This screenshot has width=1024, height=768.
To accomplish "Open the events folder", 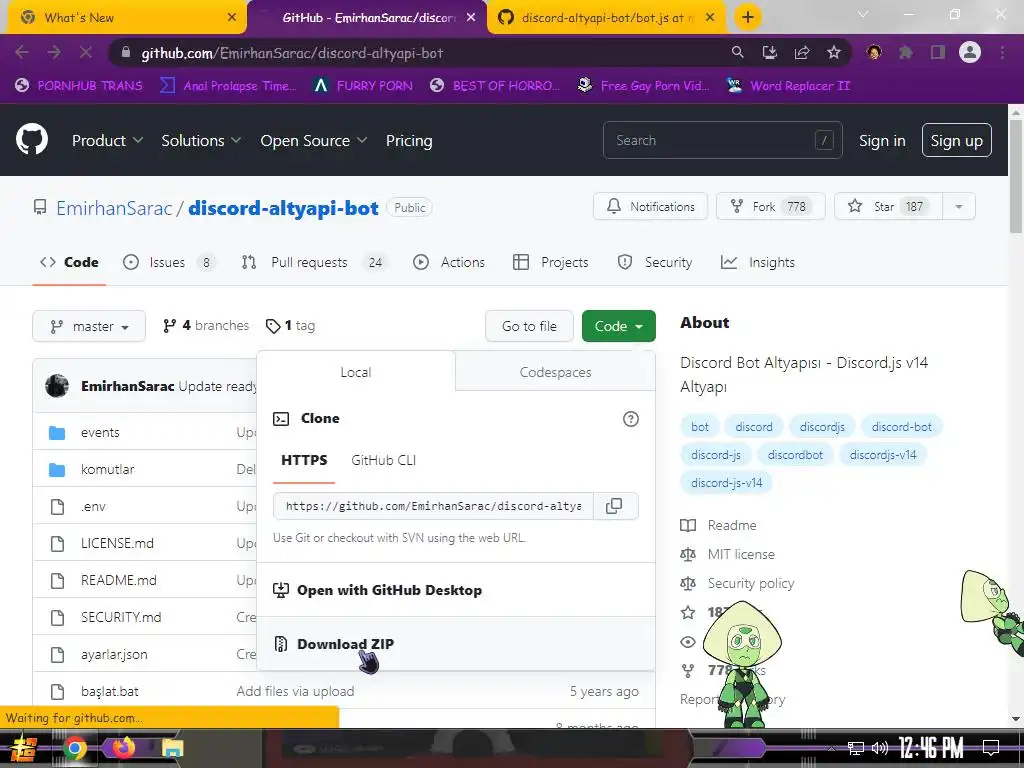I will 100,432.
